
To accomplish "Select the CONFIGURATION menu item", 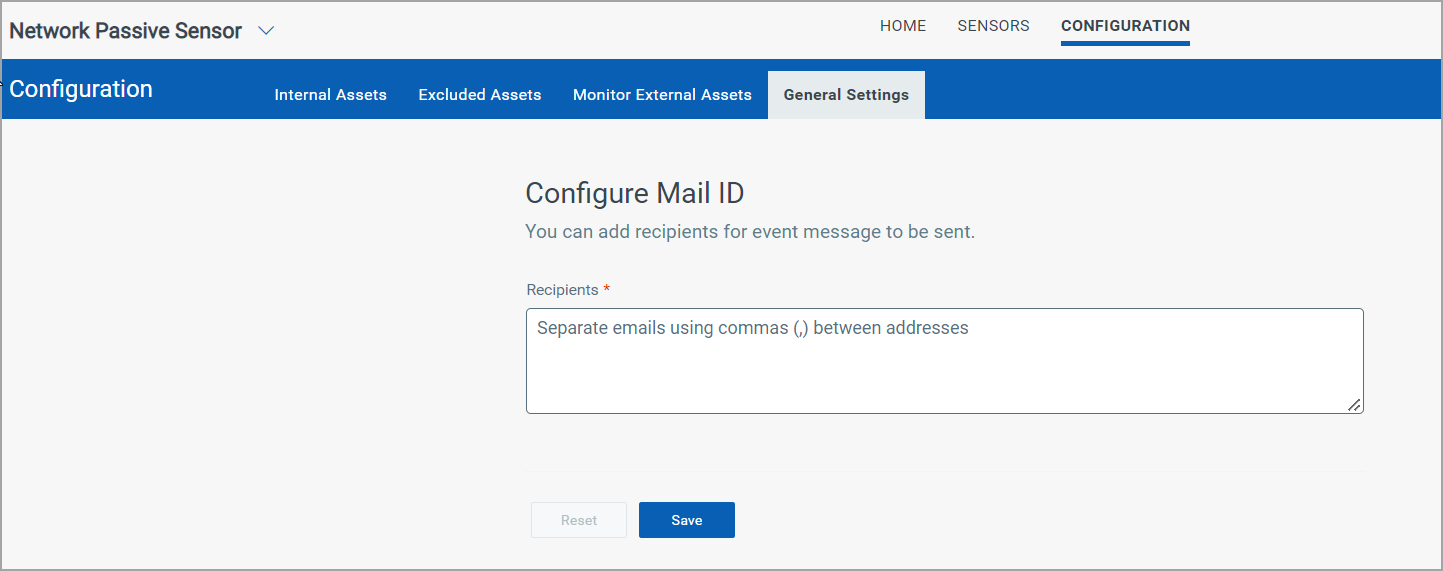I will tap(1125, 26).
